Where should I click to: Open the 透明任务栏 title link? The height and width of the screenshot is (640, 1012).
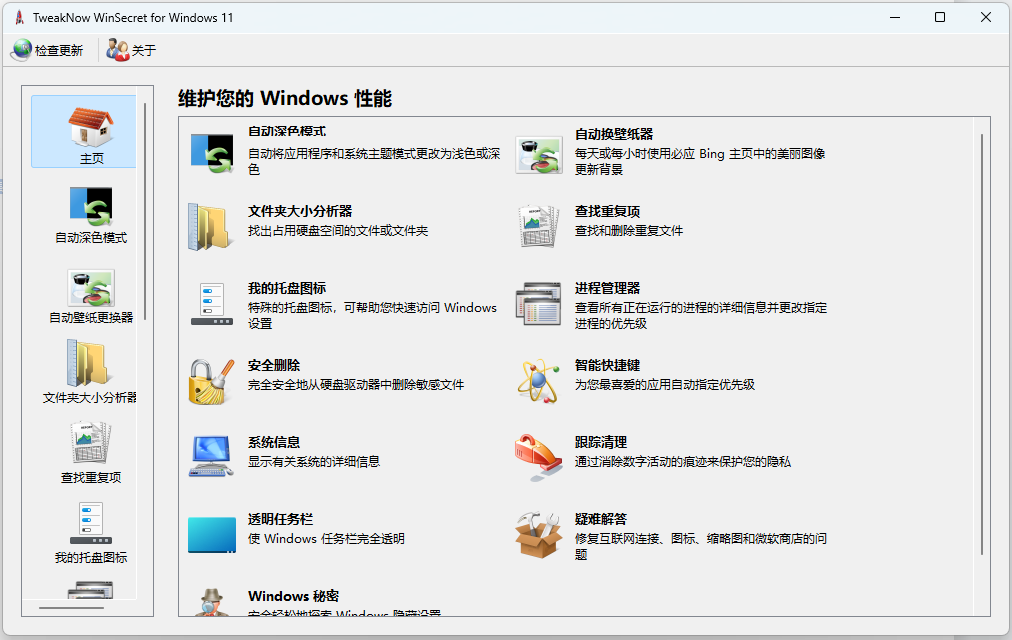click(x=280, y=519)
